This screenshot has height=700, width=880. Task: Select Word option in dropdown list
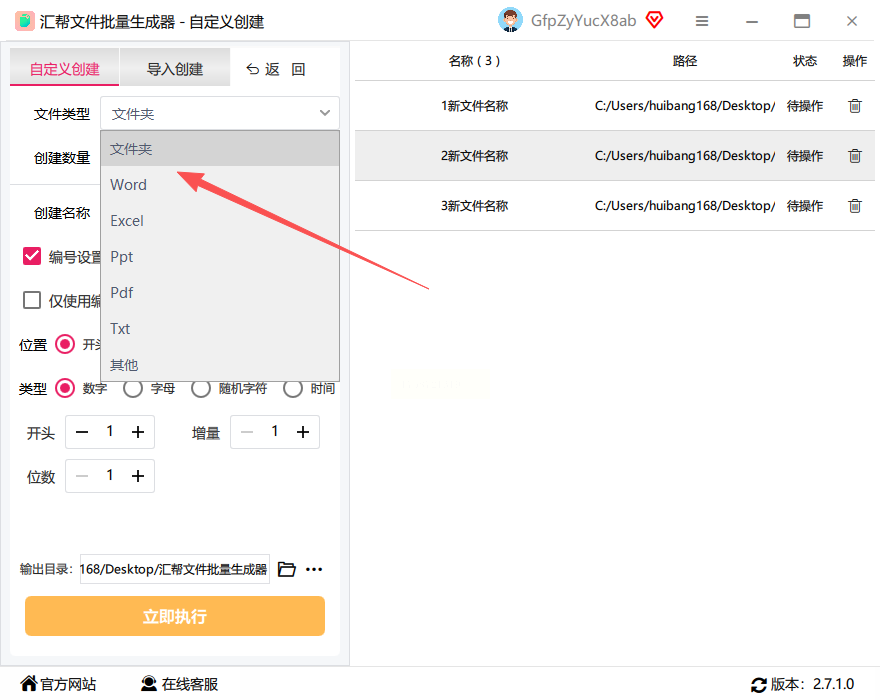pos(219,185)
